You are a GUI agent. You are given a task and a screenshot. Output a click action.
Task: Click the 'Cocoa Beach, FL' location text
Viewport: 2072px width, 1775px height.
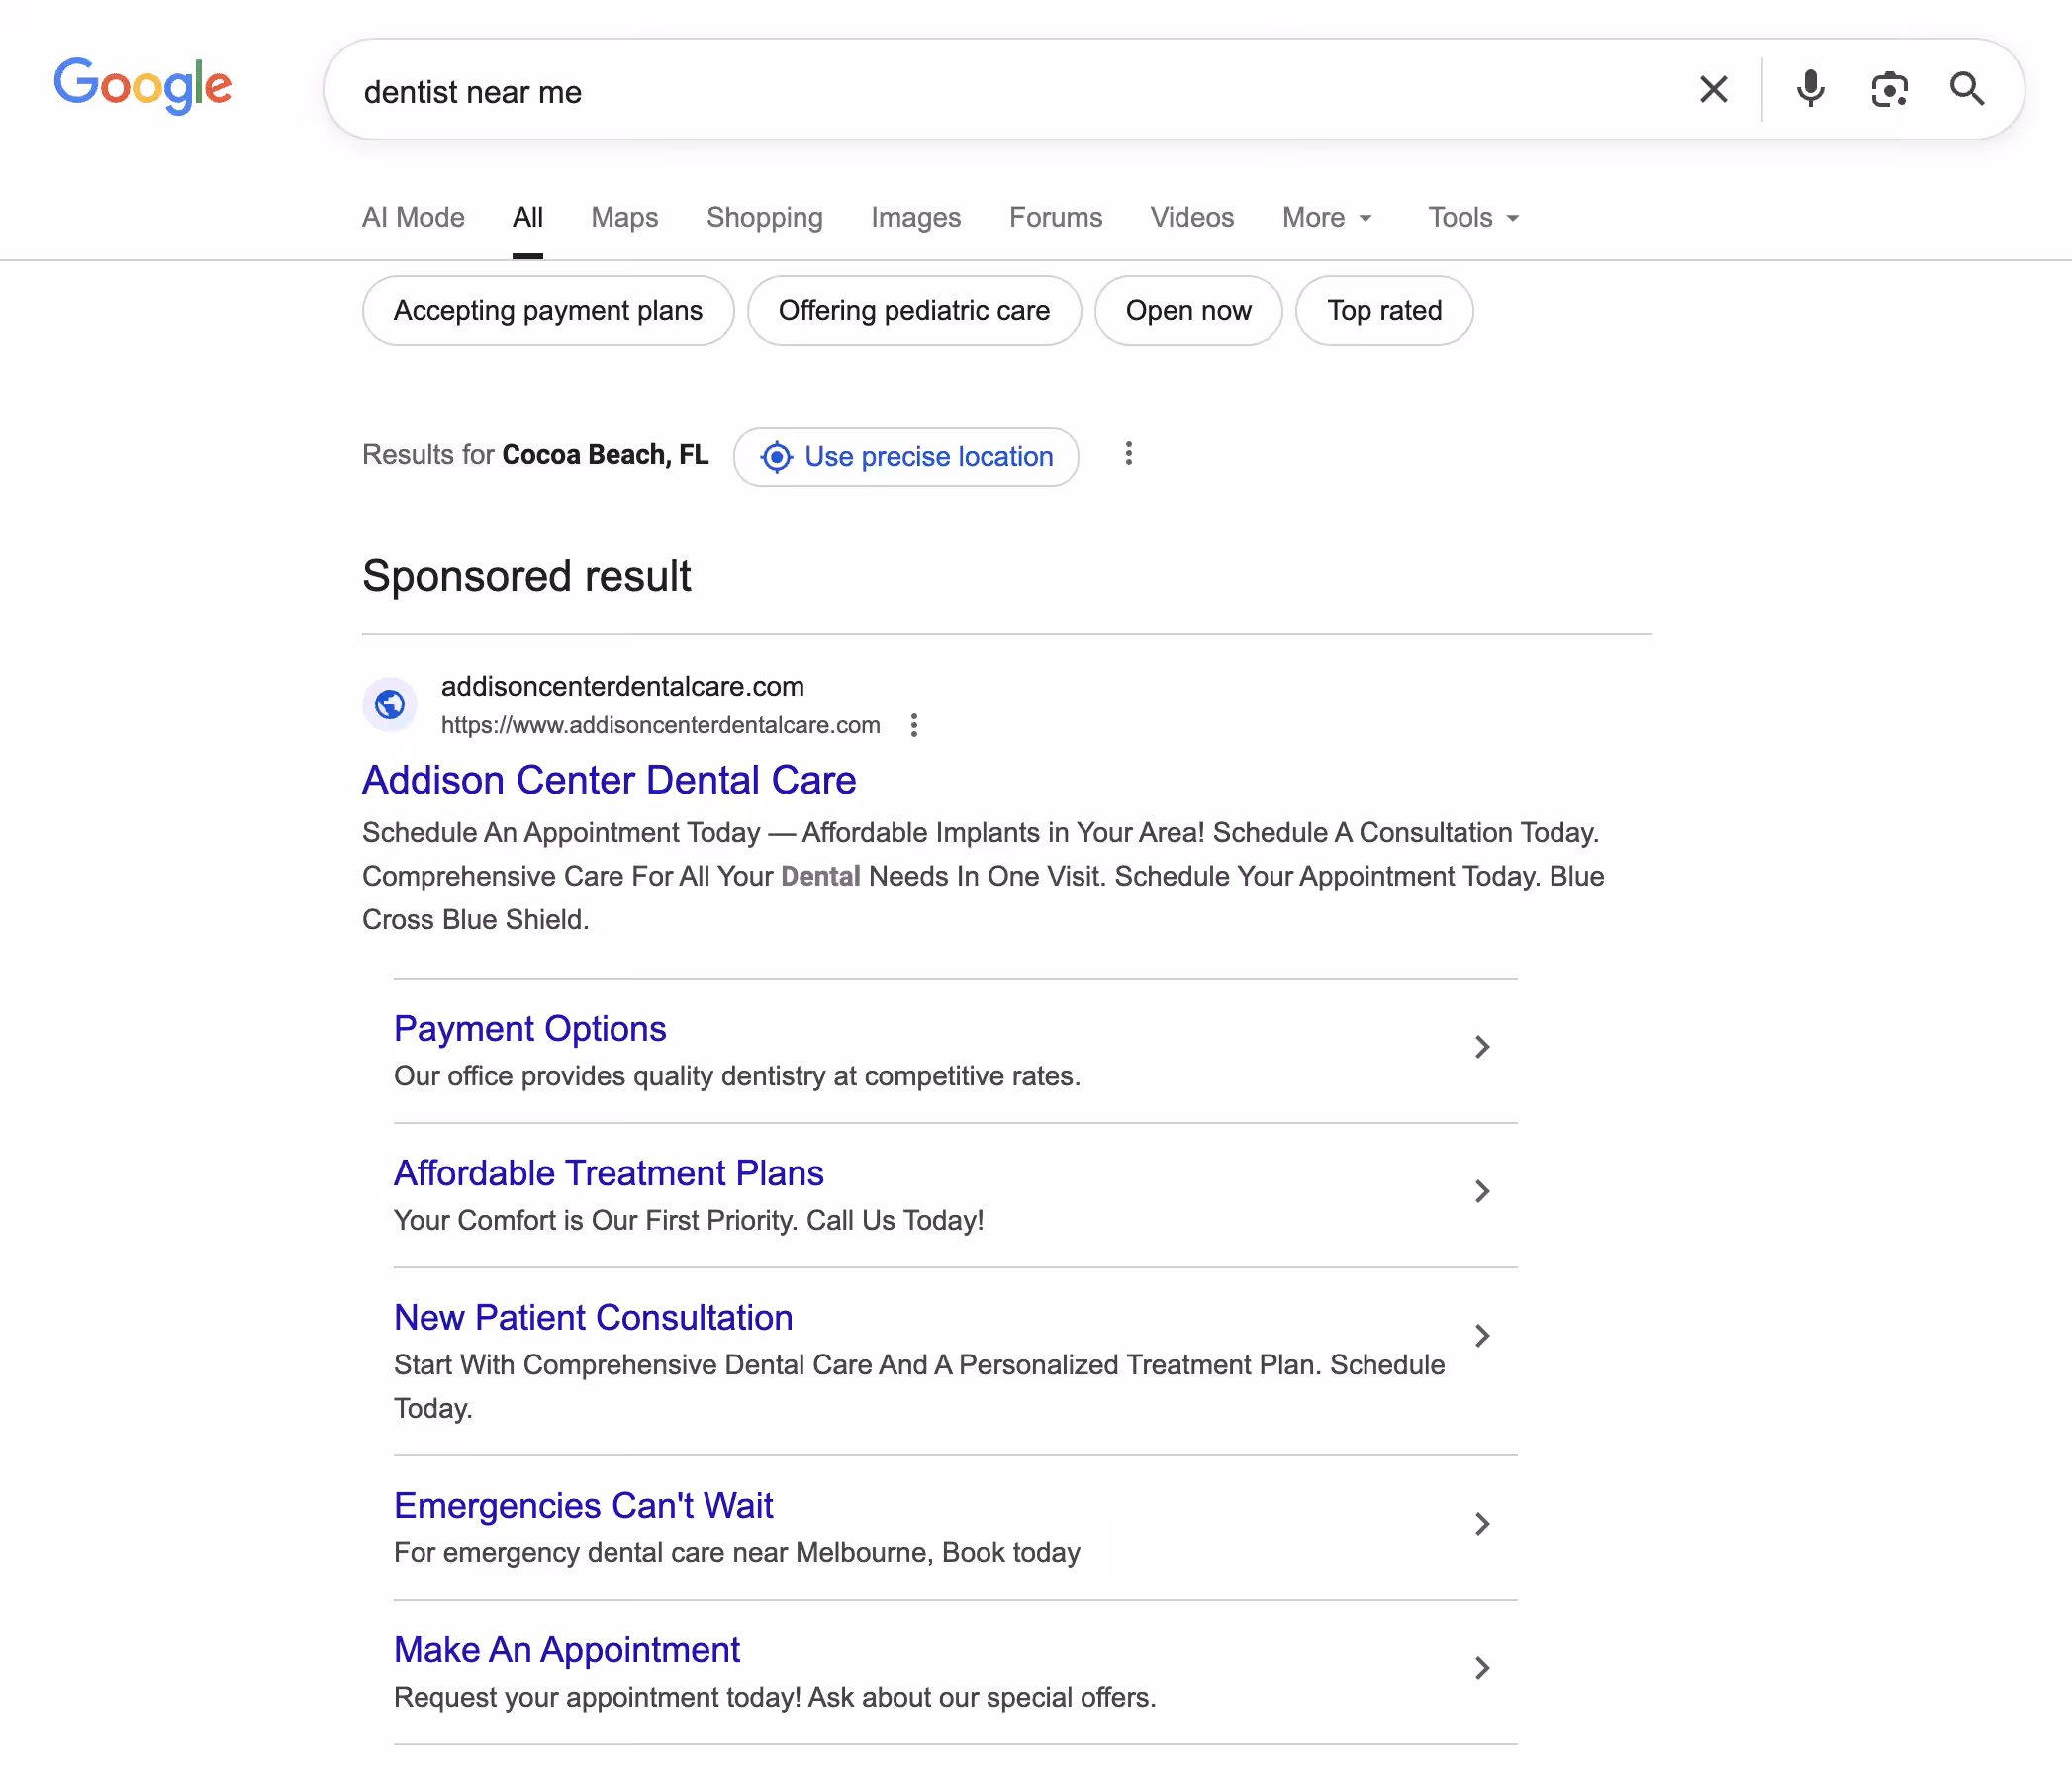coord(605,455)
